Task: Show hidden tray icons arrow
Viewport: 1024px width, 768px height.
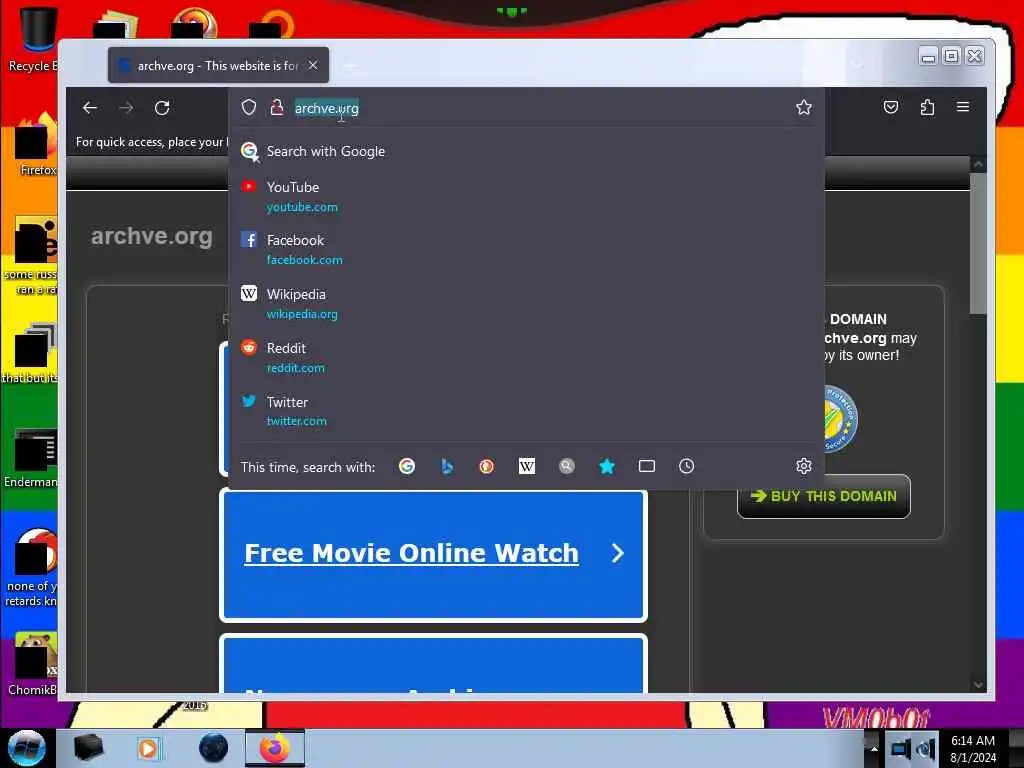Action: pyautogui.click(x=874, y=748)
